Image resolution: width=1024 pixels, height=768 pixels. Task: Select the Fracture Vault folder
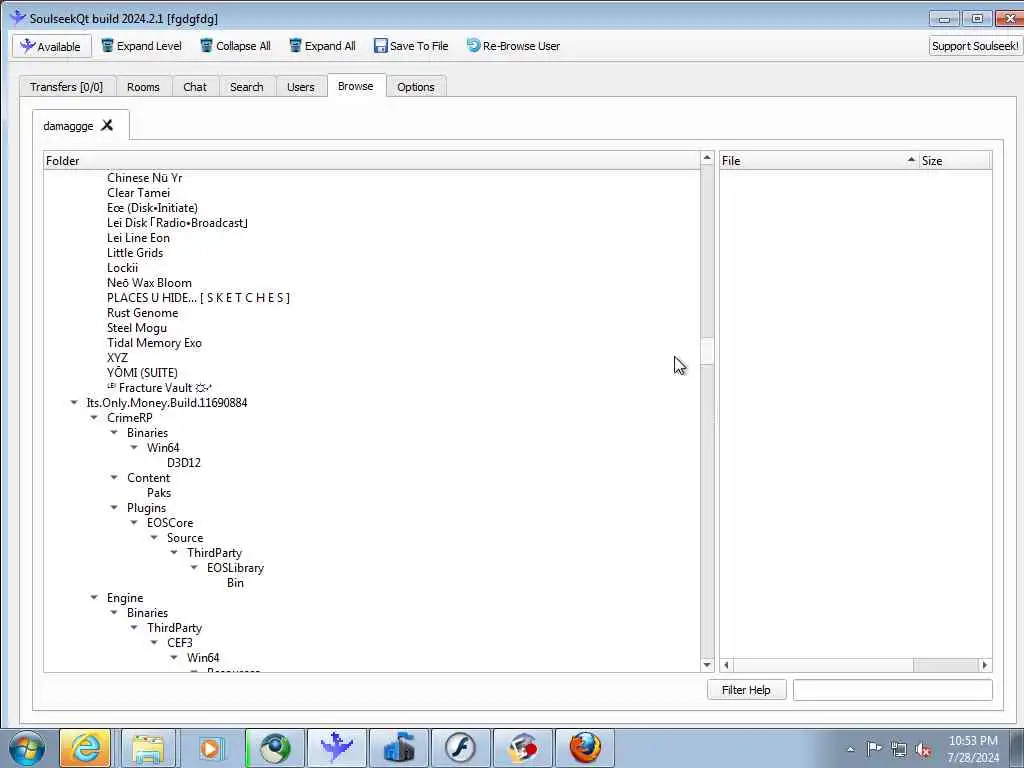coord(159,388)
